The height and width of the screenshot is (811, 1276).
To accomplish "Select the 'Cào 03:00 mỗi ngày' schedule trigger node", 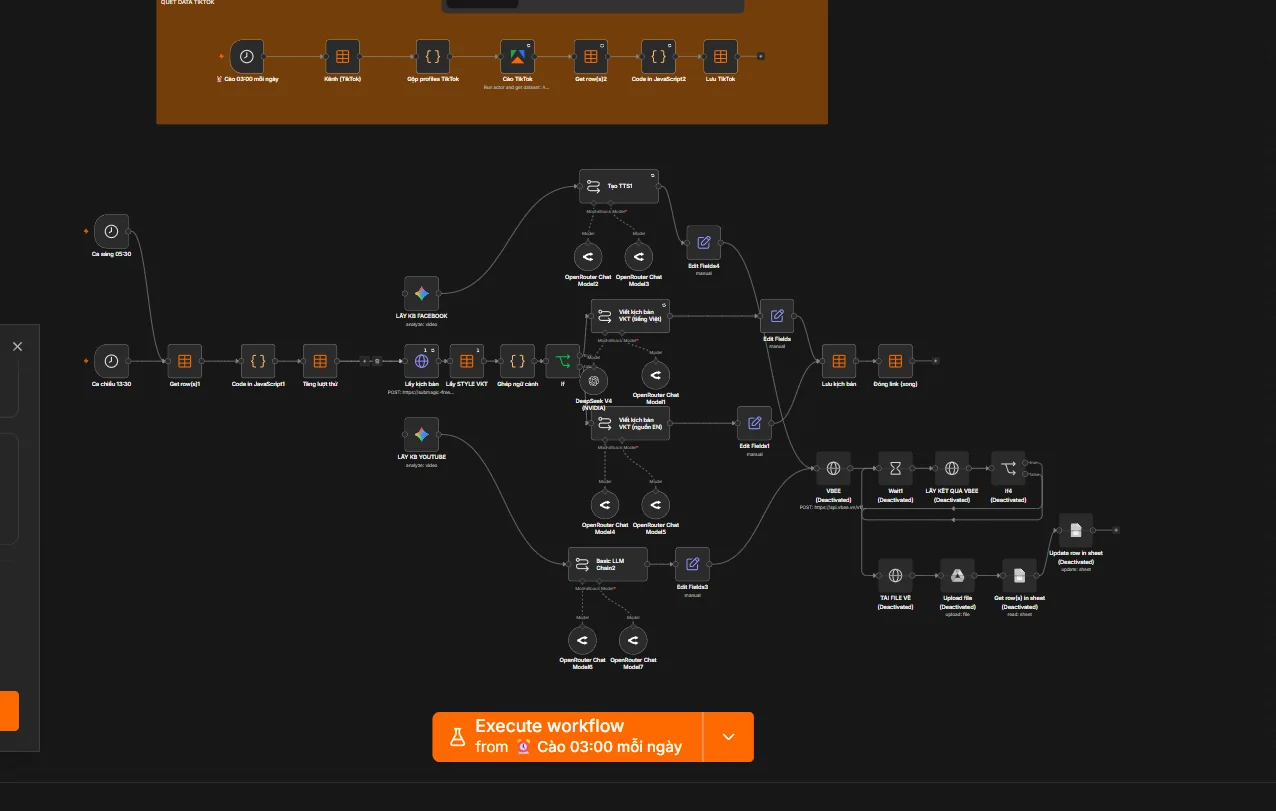I will (247, 56).
